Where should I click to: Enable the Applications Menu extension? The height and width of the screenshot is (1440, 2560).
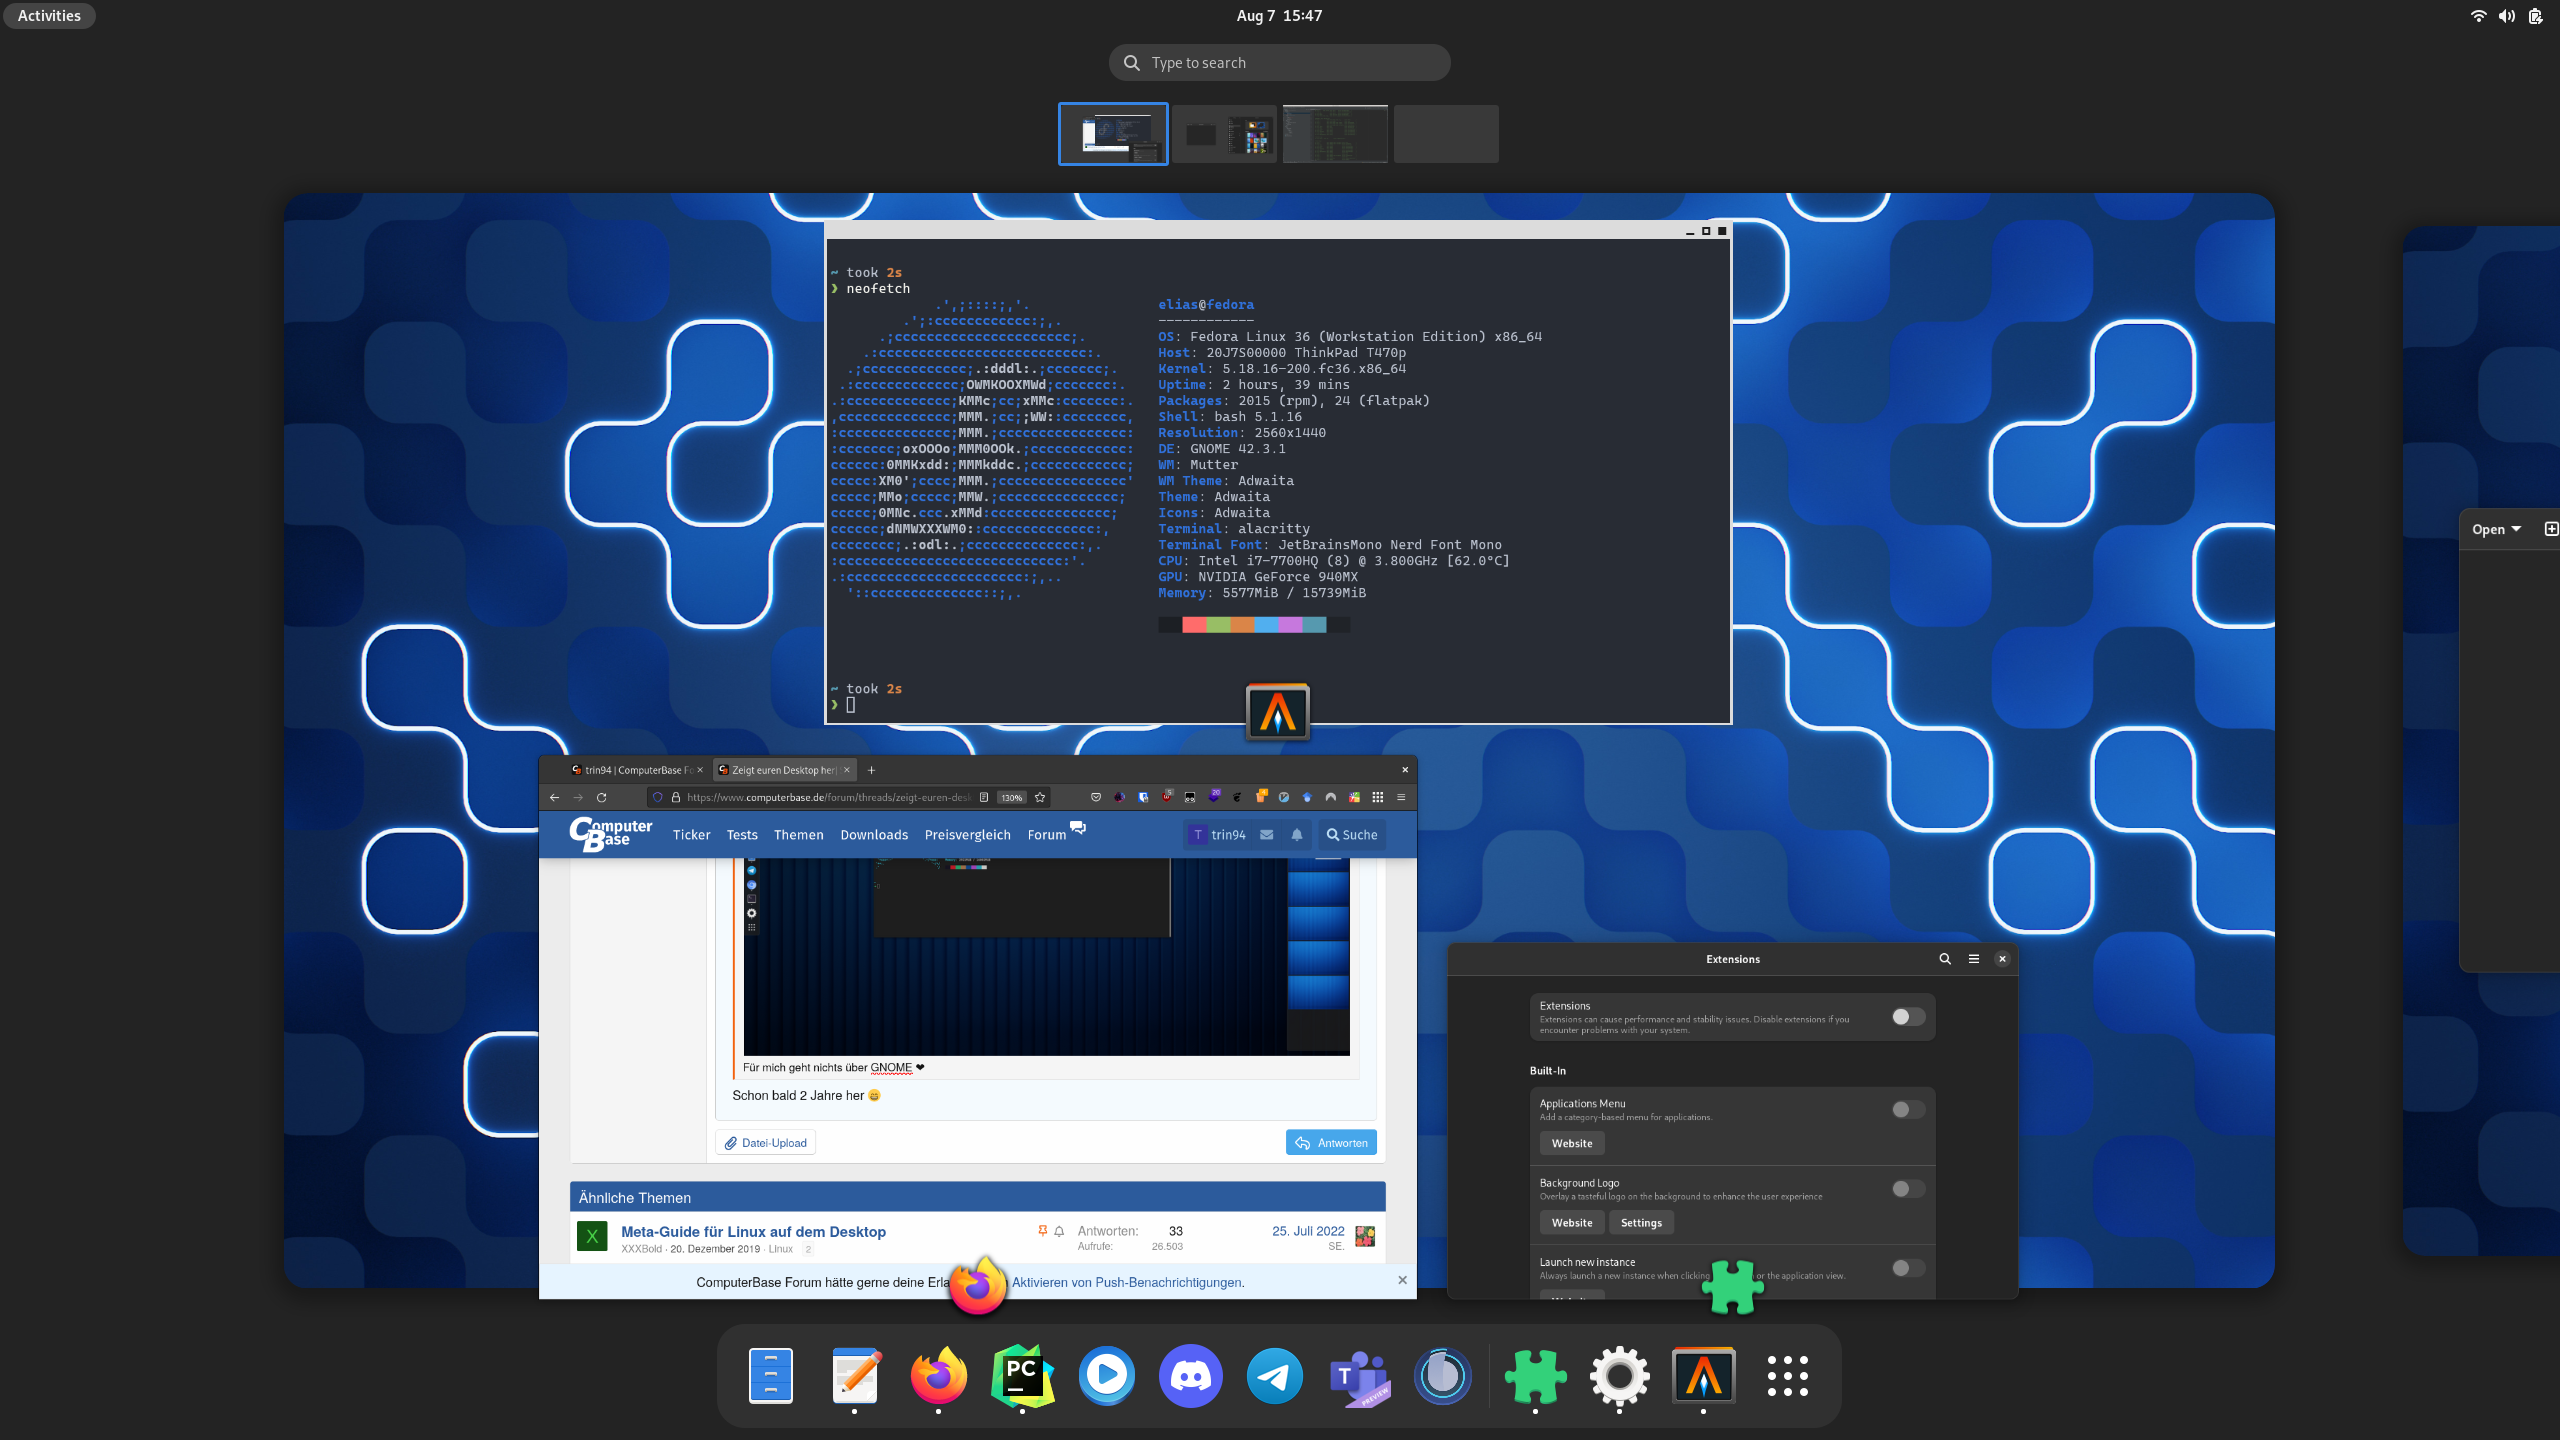[1907, 1109]
